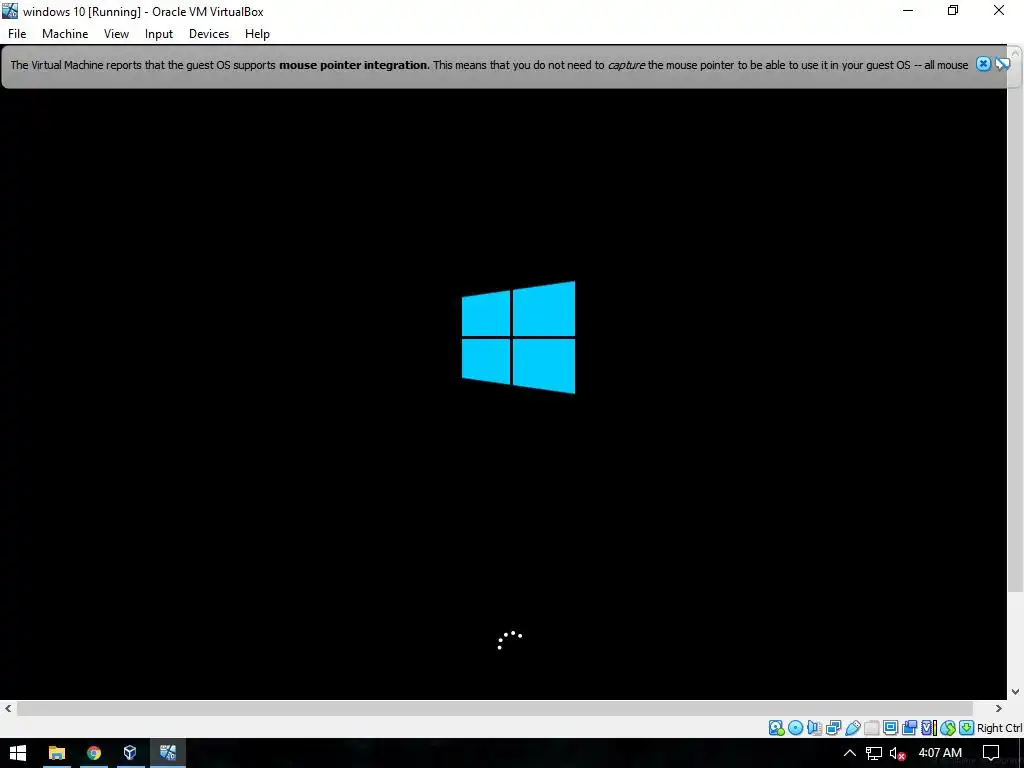
Task: Dismiss the mouse pointer integration notification
Action: (984, 64)
